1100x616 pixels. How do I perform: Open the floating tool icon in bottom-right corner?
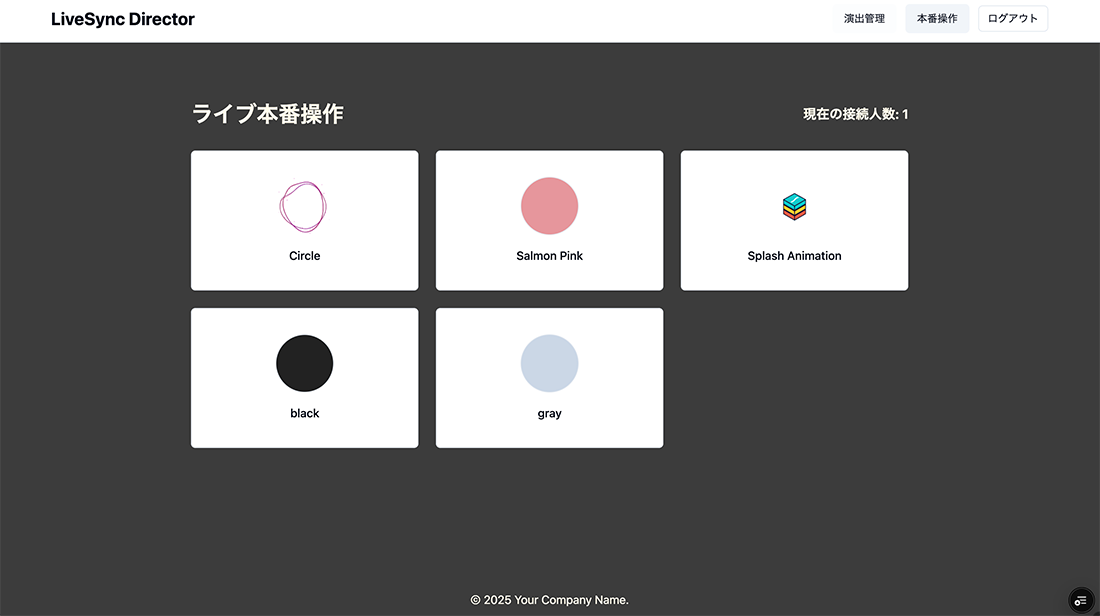[x=1079, y=599]
